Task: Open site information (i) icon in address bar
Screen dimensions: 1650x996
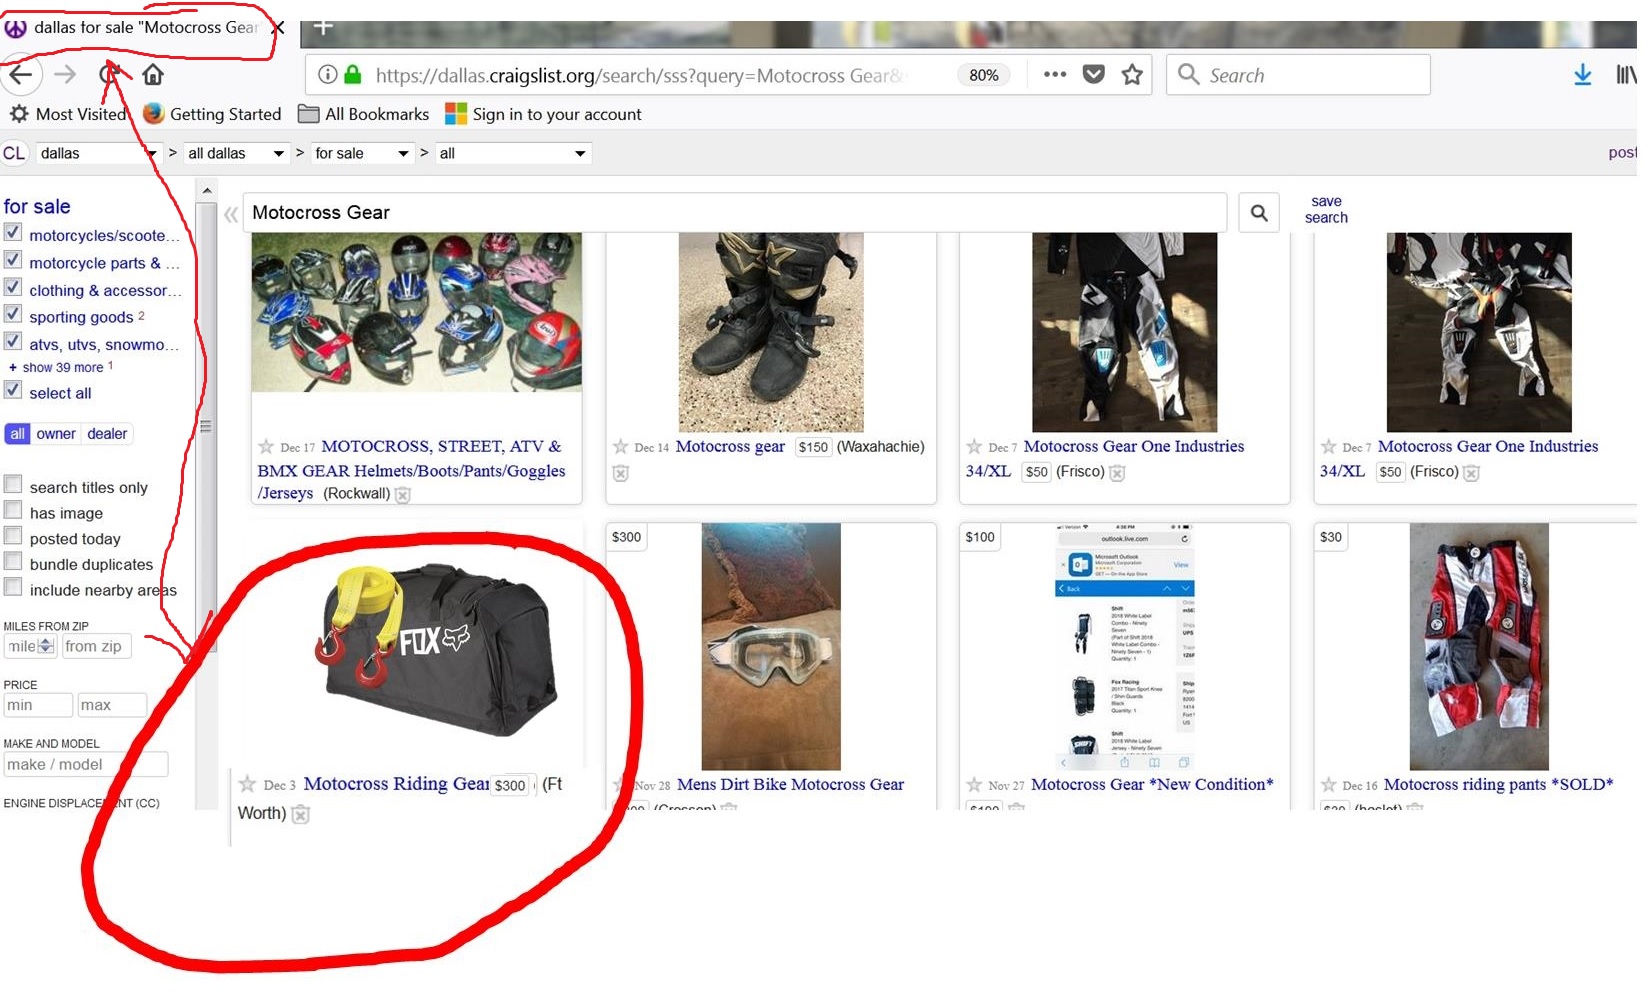Action: (x=327, y=74)
